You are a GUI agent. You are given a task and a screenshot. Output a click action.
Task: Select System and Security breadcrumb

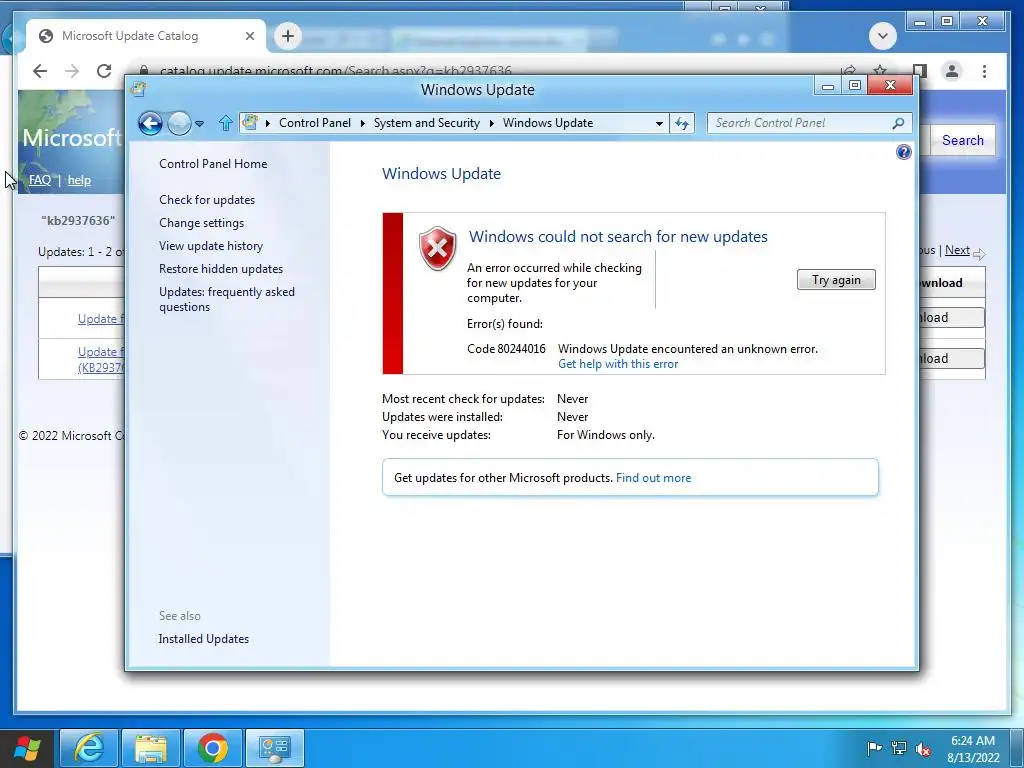(x=426, y=123)
